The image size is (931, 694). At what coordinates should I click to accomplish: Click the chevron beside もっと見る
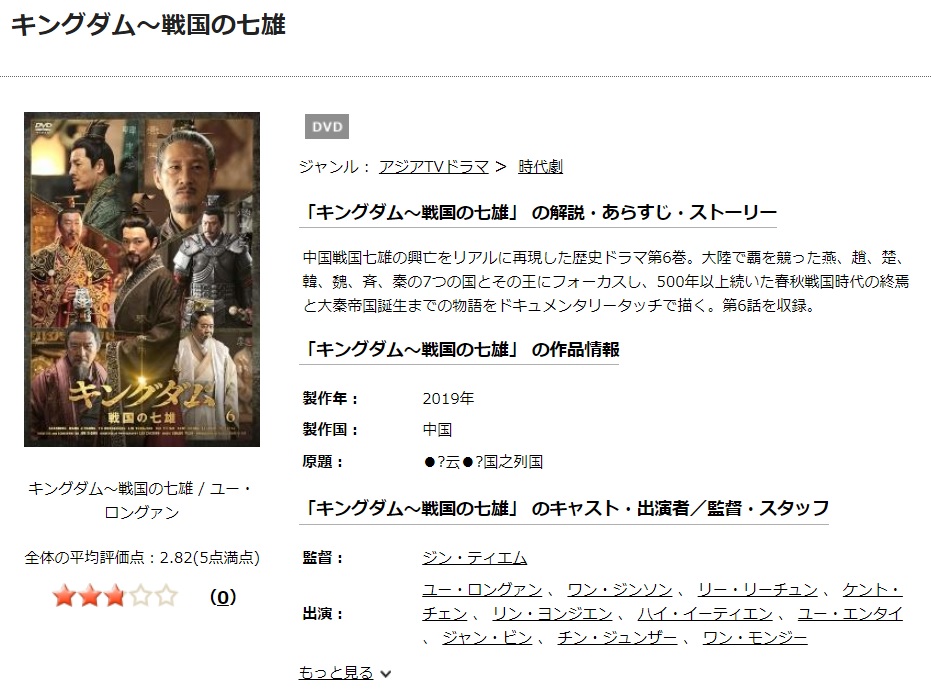pyautogui.click(x=385, y=674)
